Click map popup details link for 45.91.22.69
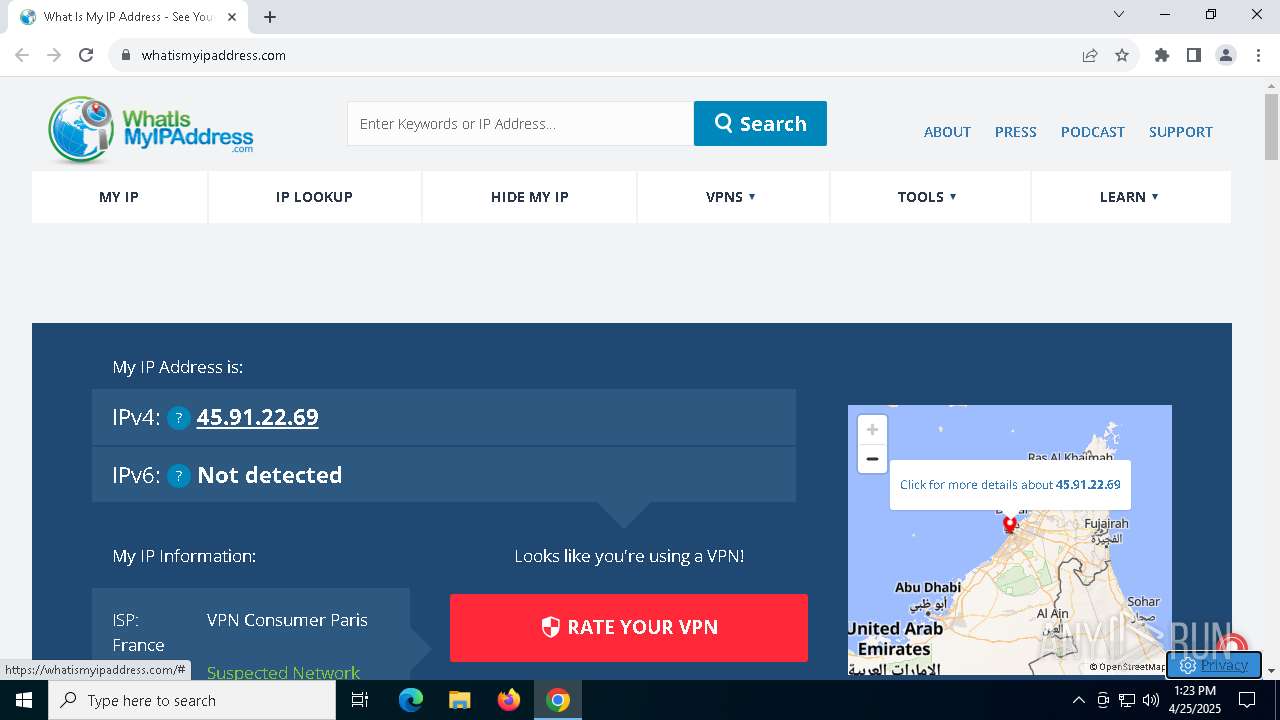 pyautogui.click(x=1010, y=484)
